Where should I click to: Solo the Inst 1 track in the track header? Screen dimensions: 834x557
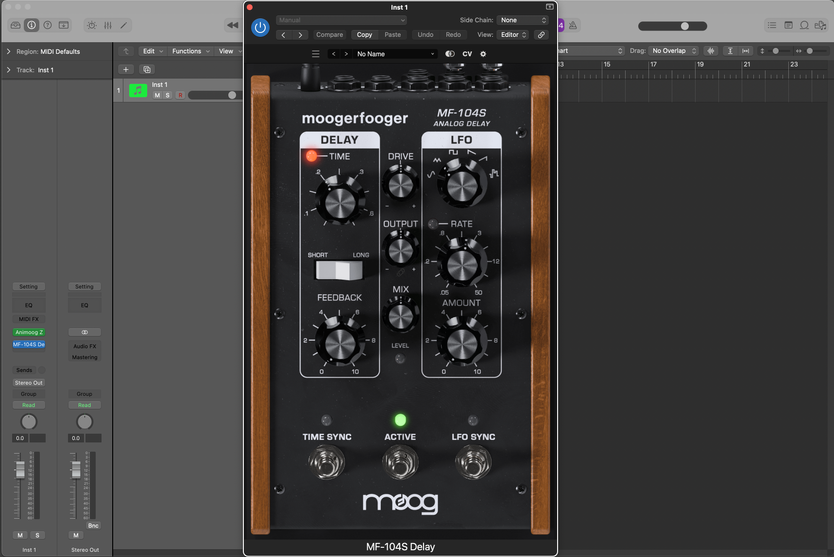[168, 95]
